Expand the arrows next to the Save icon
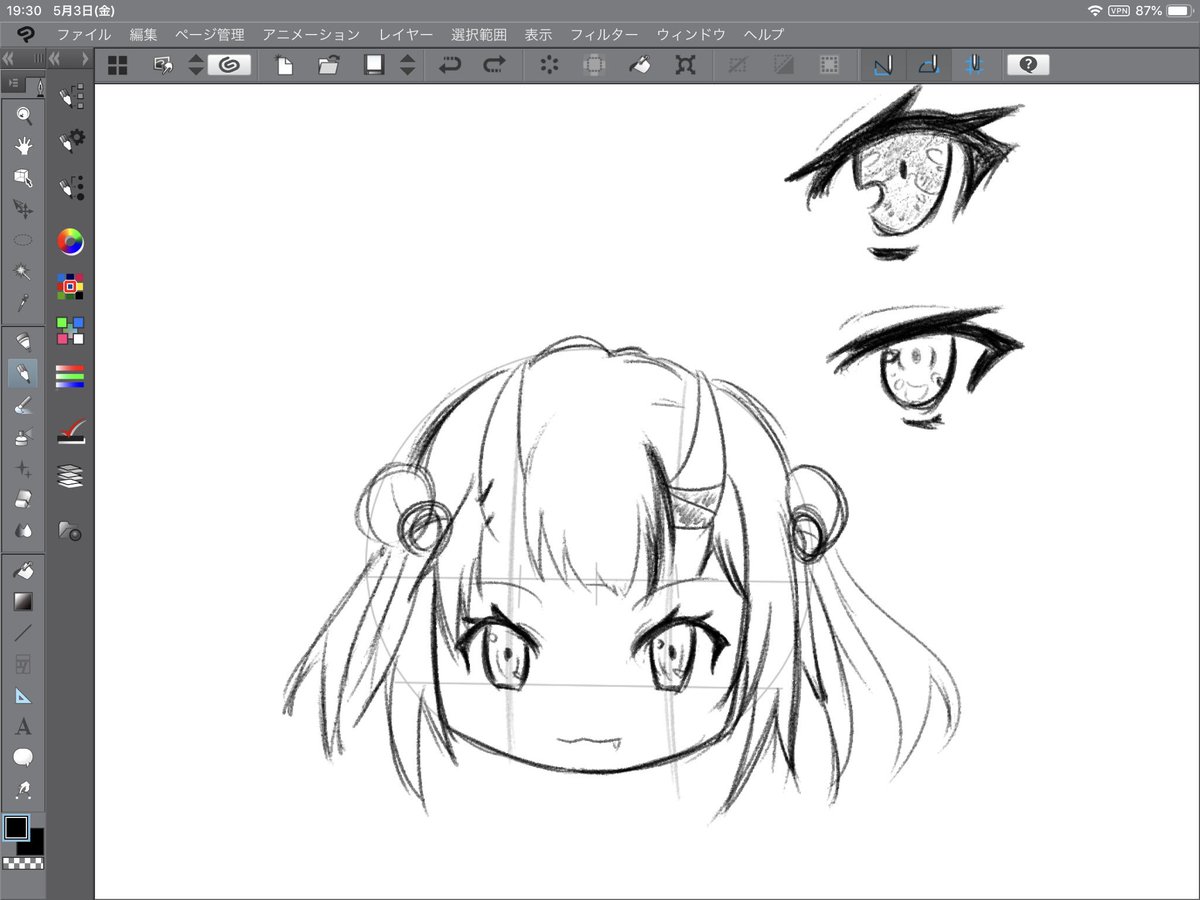 click(x=407, y=66)
